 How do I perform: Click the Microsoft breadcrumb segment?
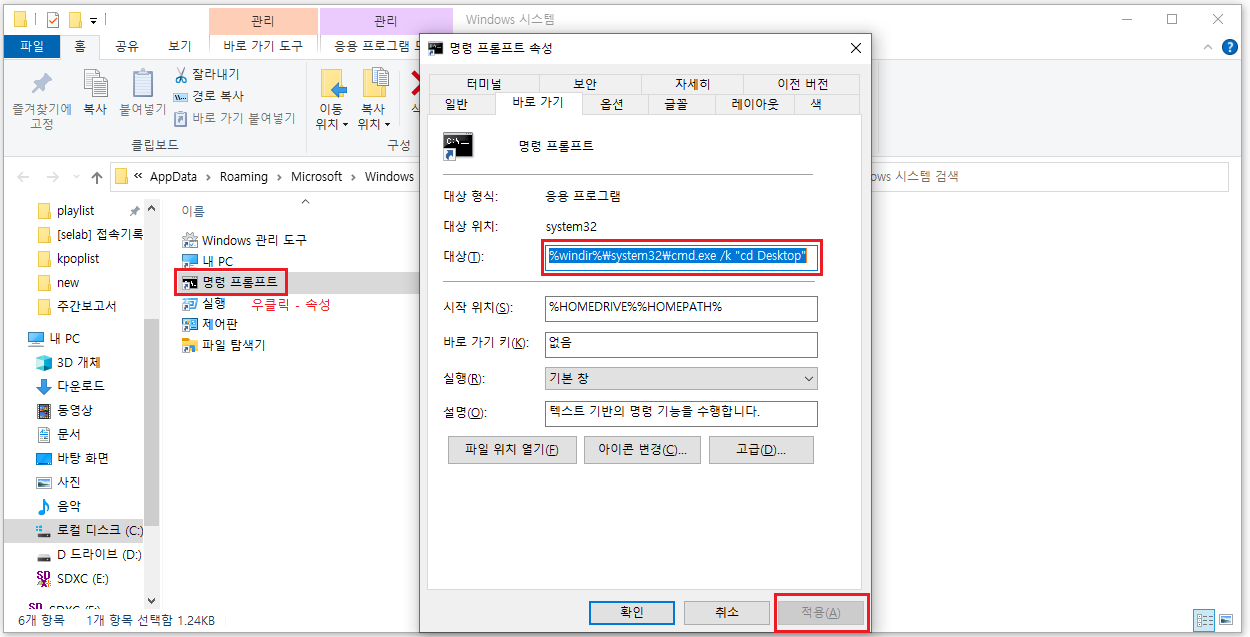click(x=317, y=177)
